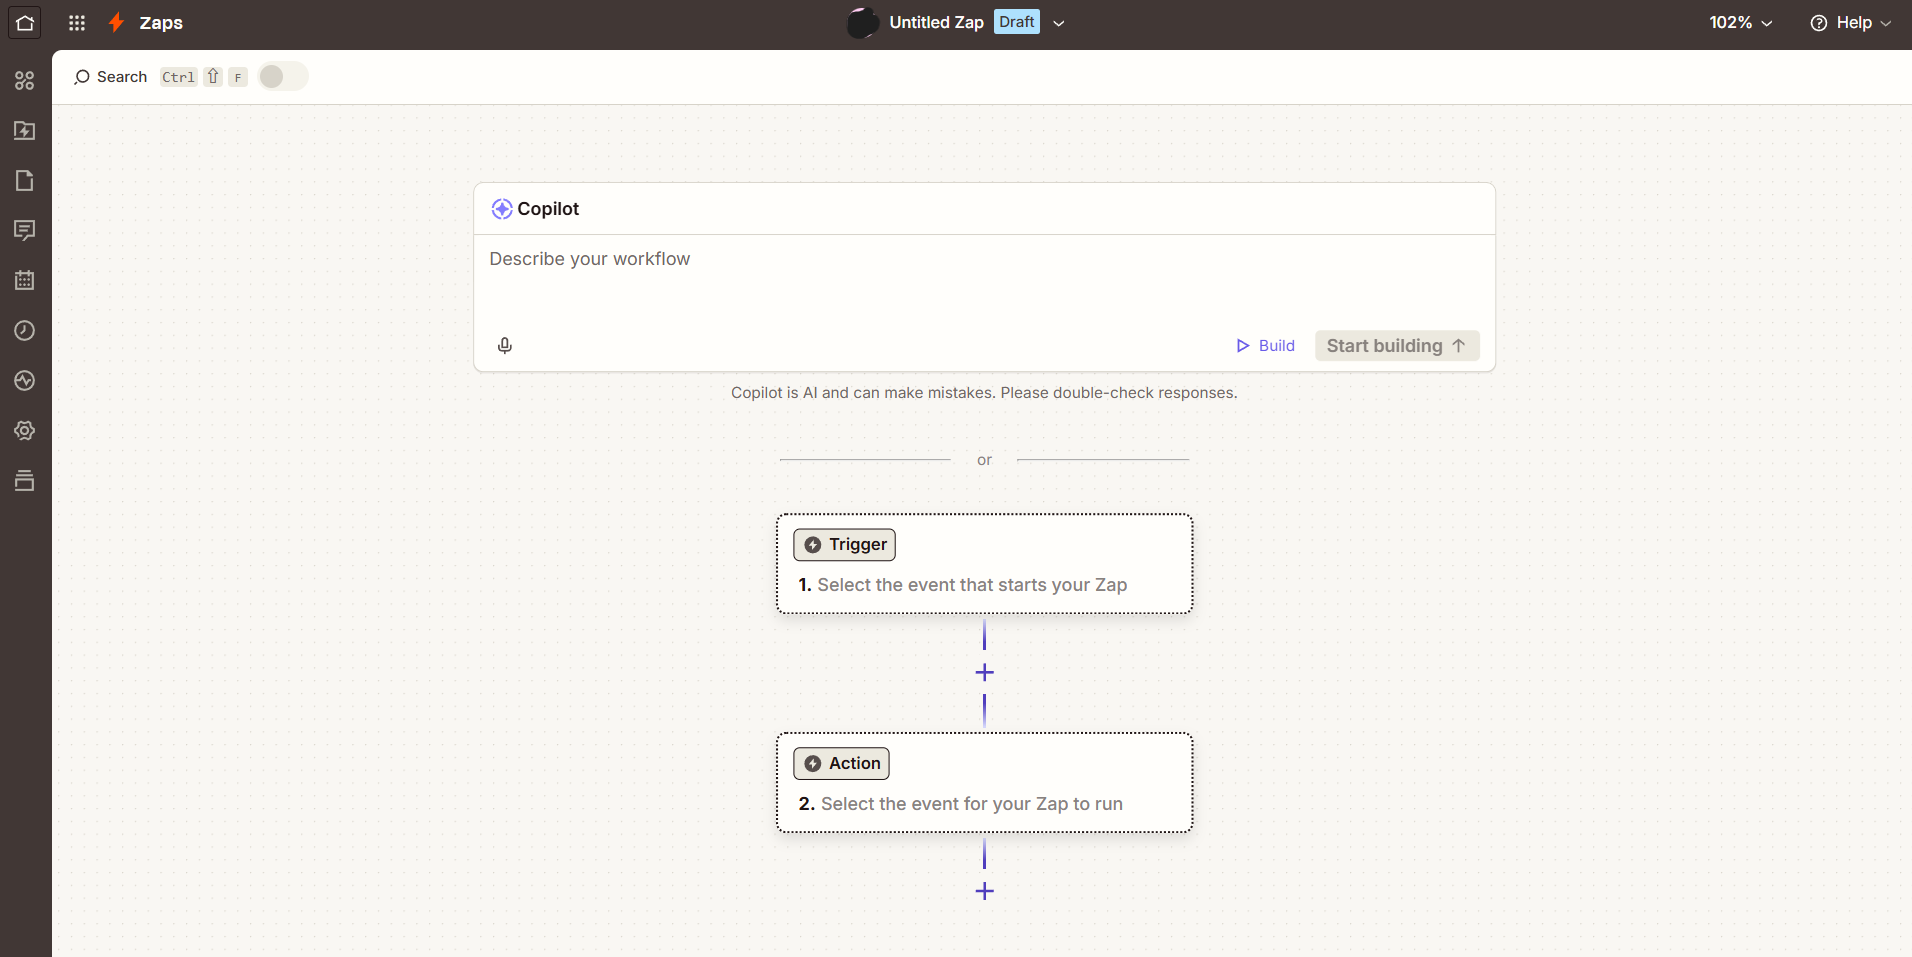Open the stacked versions icon in sidebar
This screenshot has width=1912, height=957.
(25, 480)
